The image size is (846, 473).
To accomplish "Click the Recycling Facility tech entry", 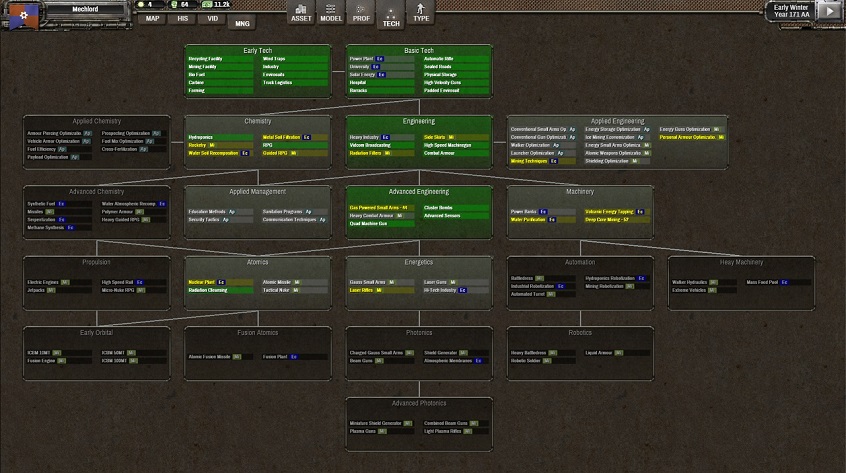I will 220,59.
